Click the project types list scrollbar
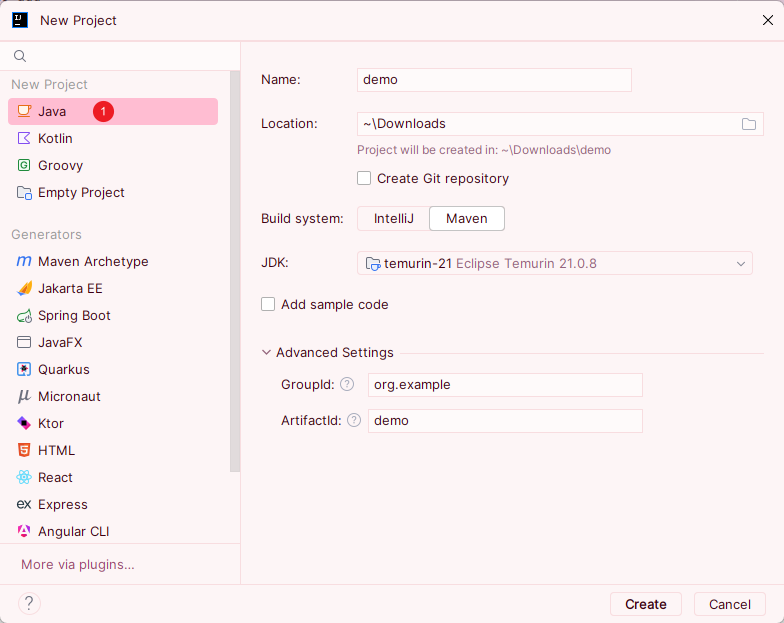784x623 pixels. [235, 270]
